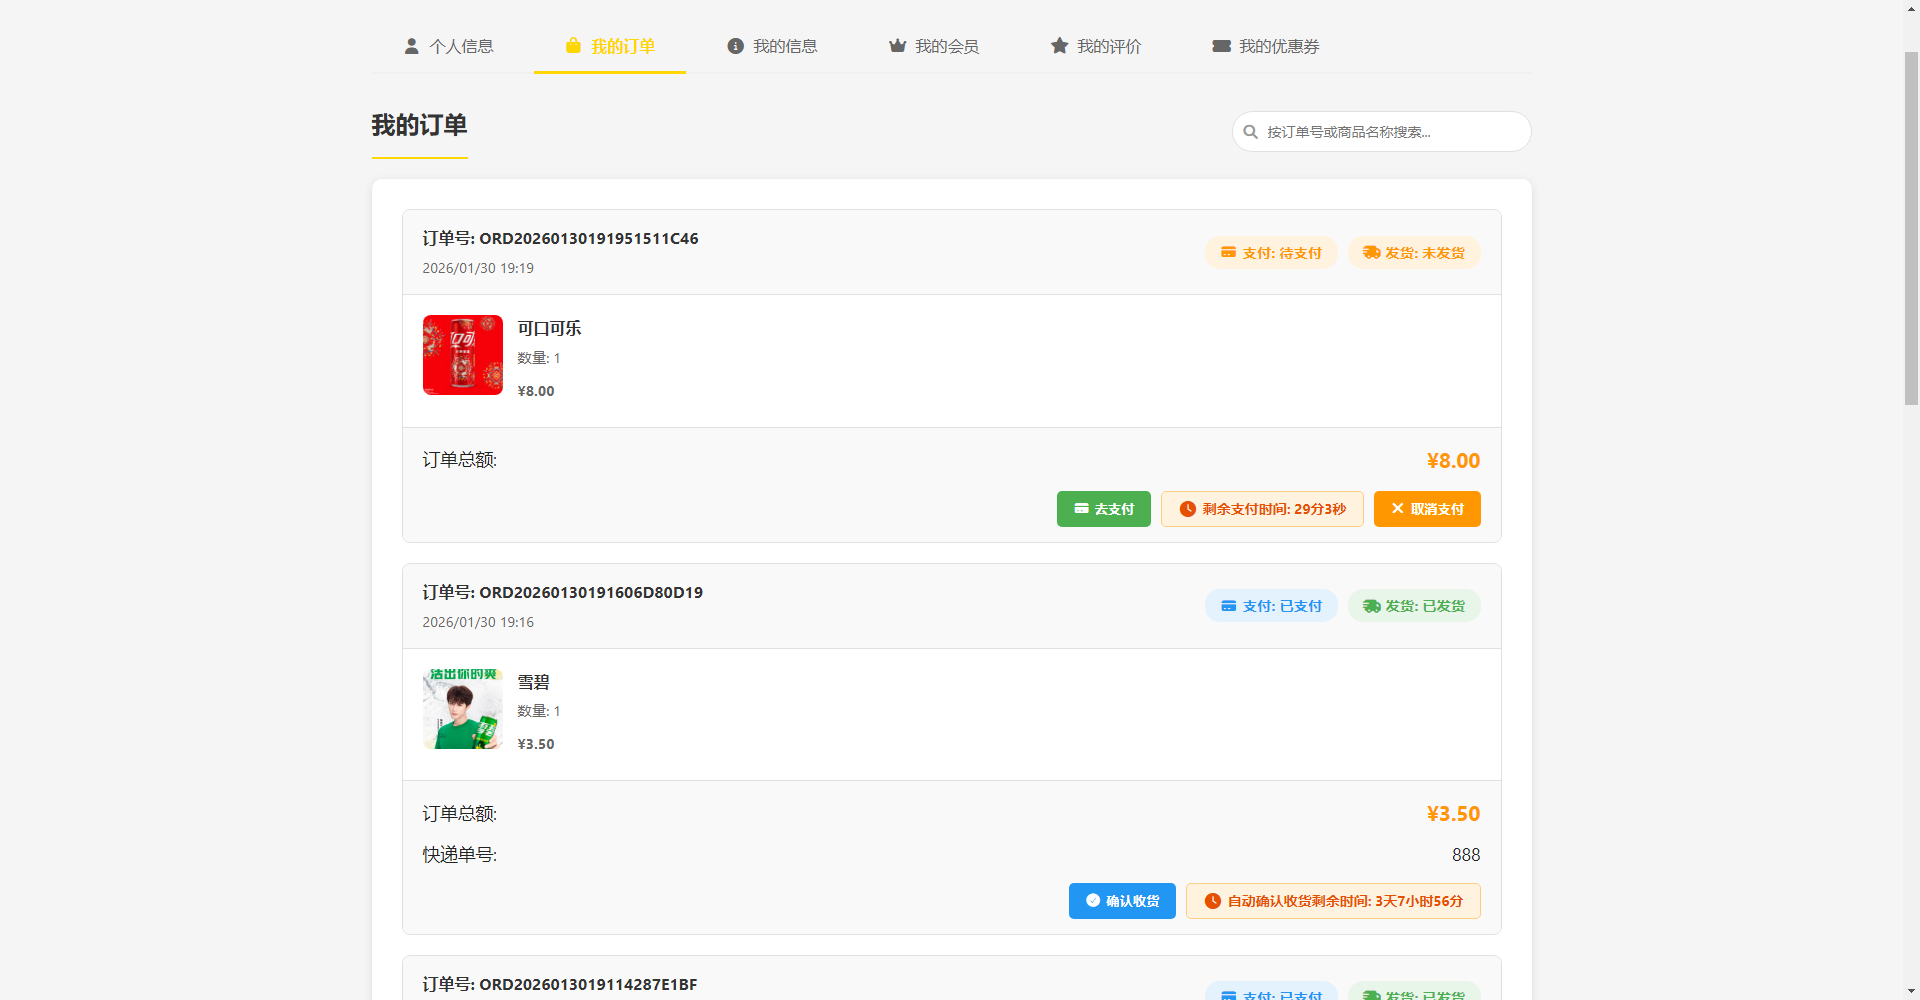Click the info circle icon beside 我的信息
This screenshot has height=1000, width=1920.
pos(735,46)
